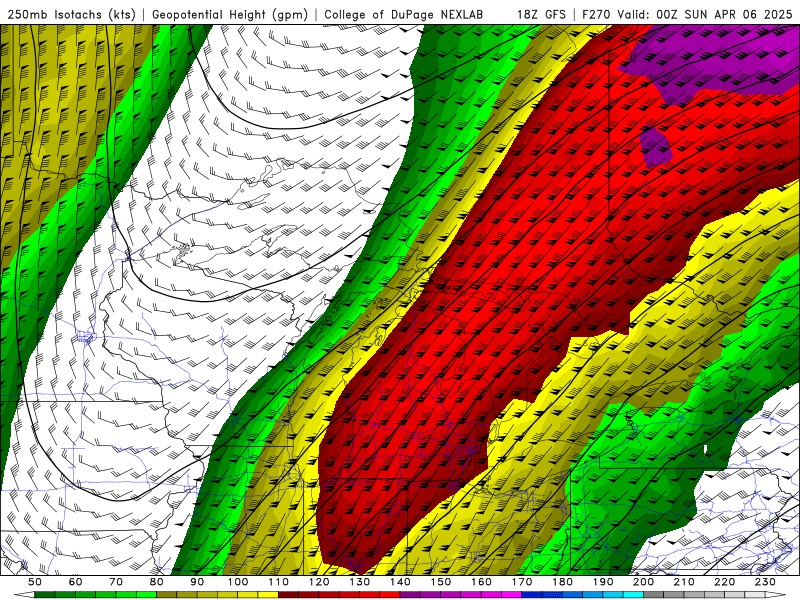The height and width of the screenshot is (600, 800).
Task: Click the 200 label on the color scale
Action: coord(643,582)
